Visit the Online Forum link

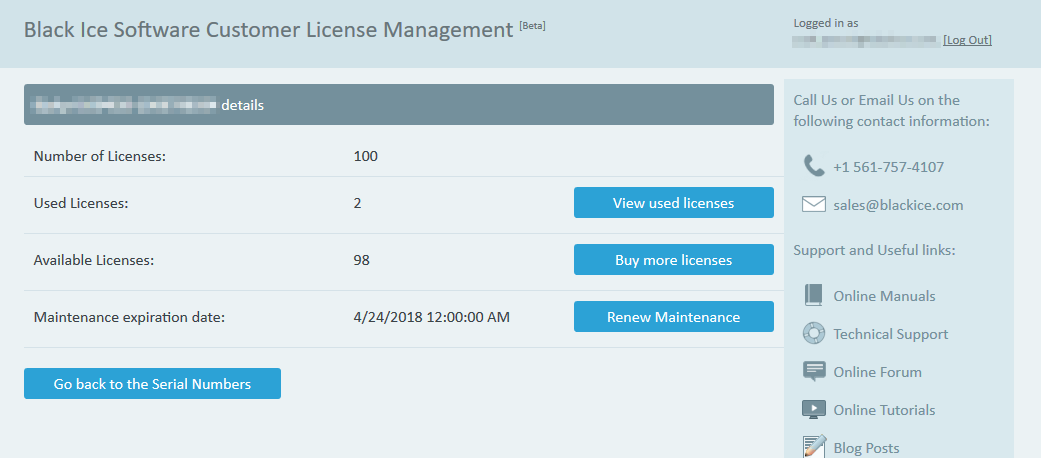point(878,372)
